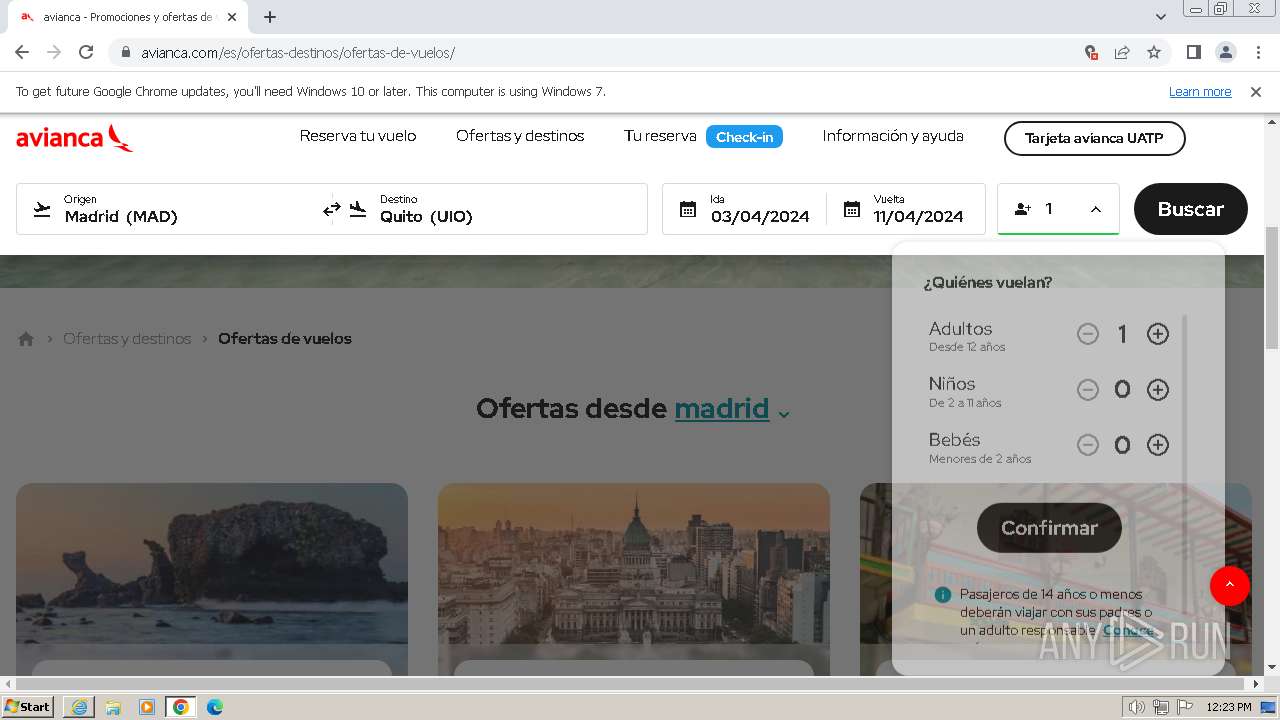Click the departure calendar icon
This screenshot has height=720, width=1280.
pyautogui.click(x=688, y=209)
